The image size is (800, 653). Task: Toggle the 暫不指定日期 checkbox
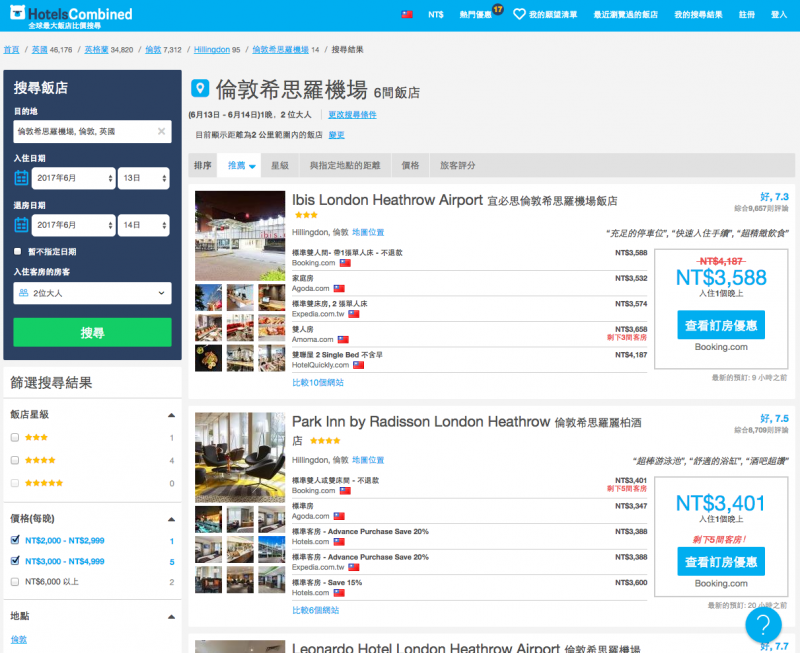(x=18, y=252)
